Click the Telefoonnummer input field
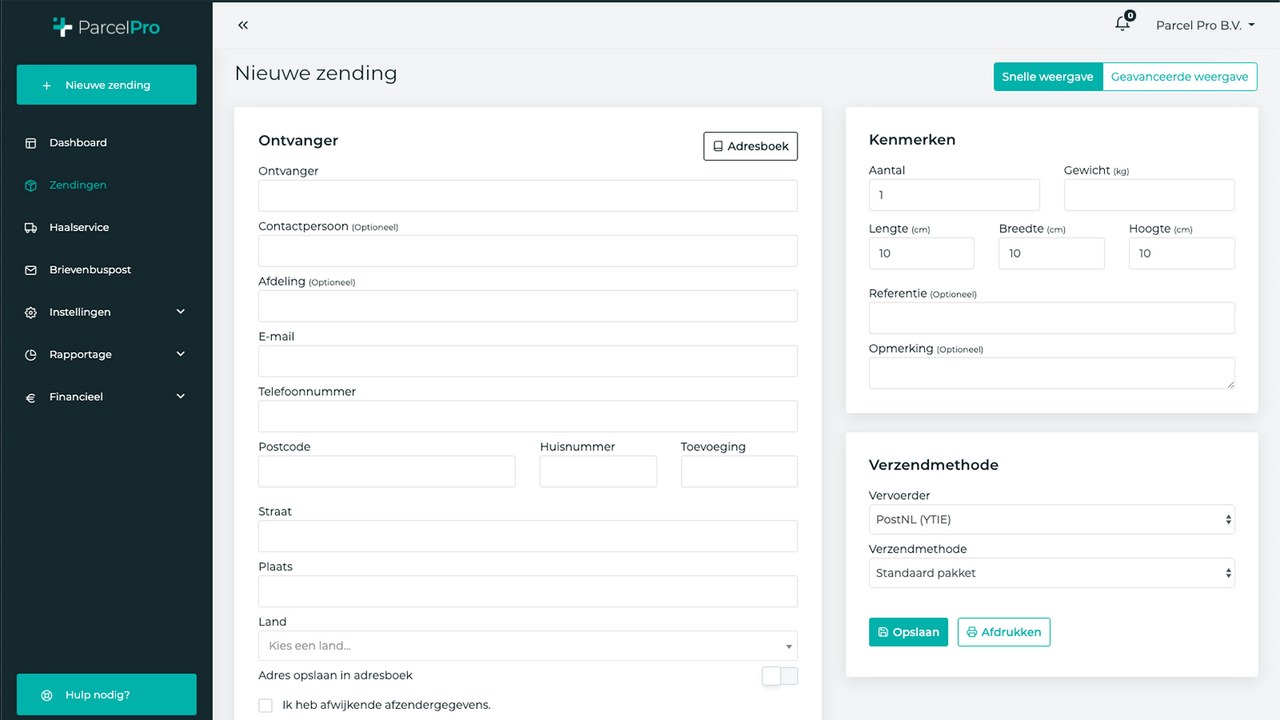Screen dimensions: 1280x720 click(528, 416)
